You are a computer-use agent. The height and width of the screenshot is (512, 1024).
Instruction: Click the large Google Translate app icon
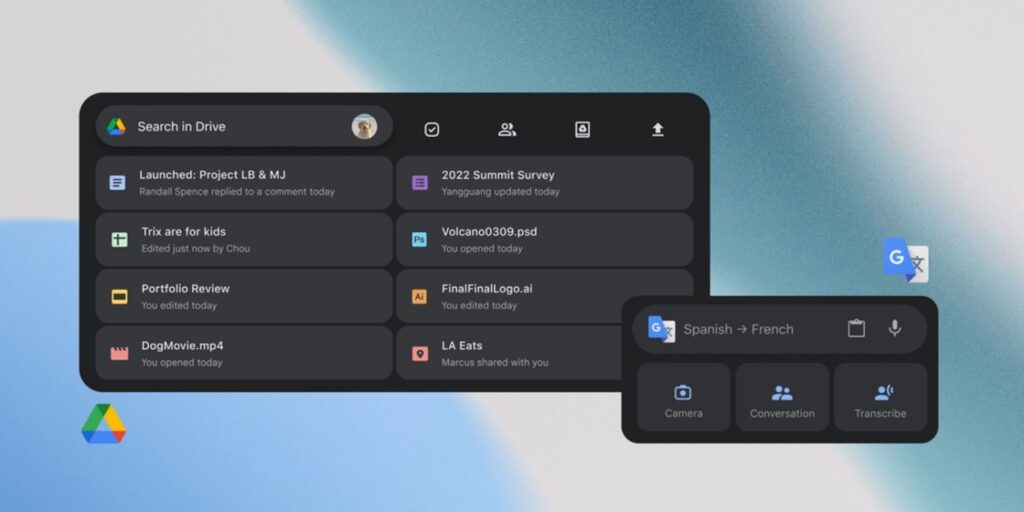(x=906, y=260)
